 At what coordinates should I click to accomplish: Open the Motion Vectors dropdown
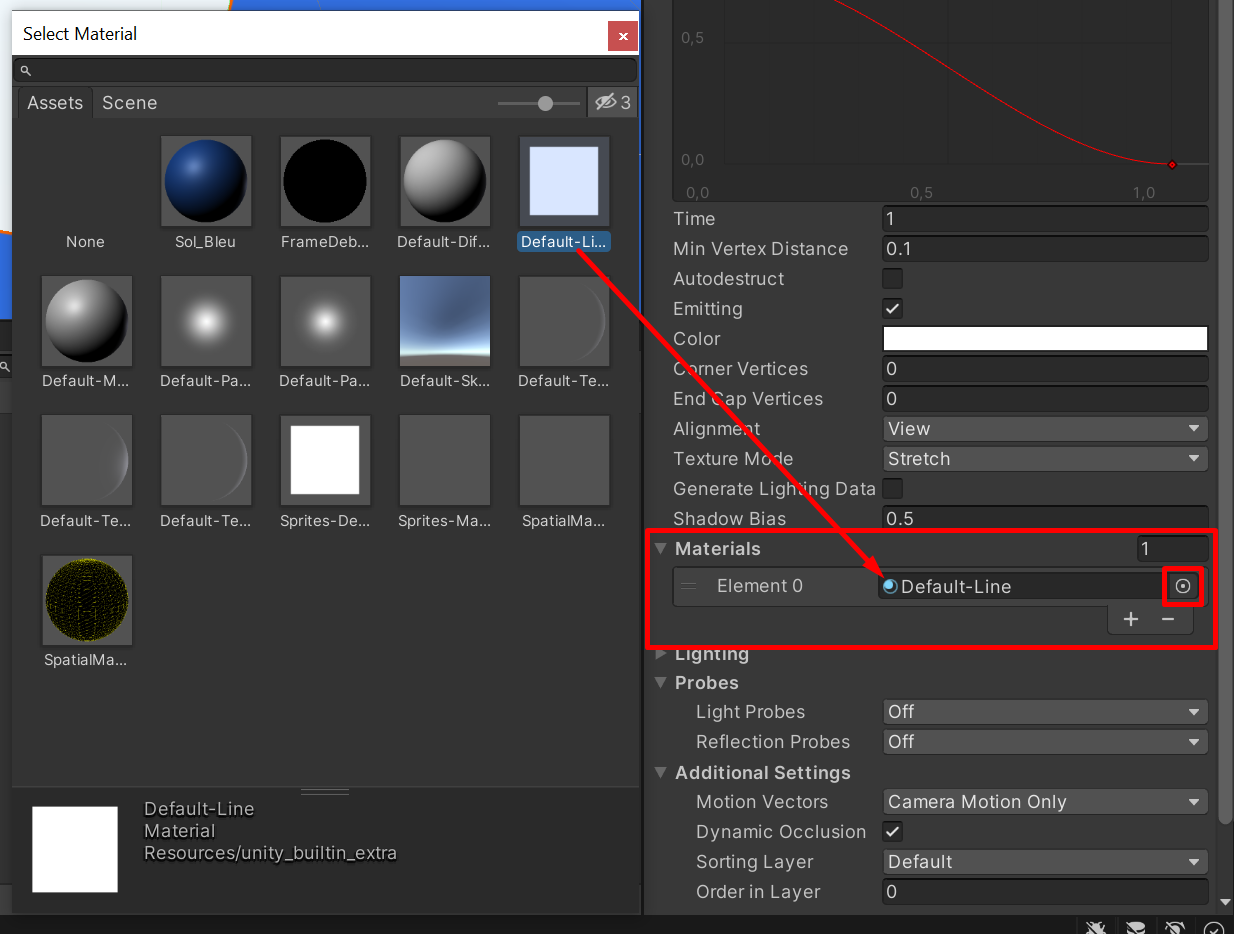[1045, 801]
